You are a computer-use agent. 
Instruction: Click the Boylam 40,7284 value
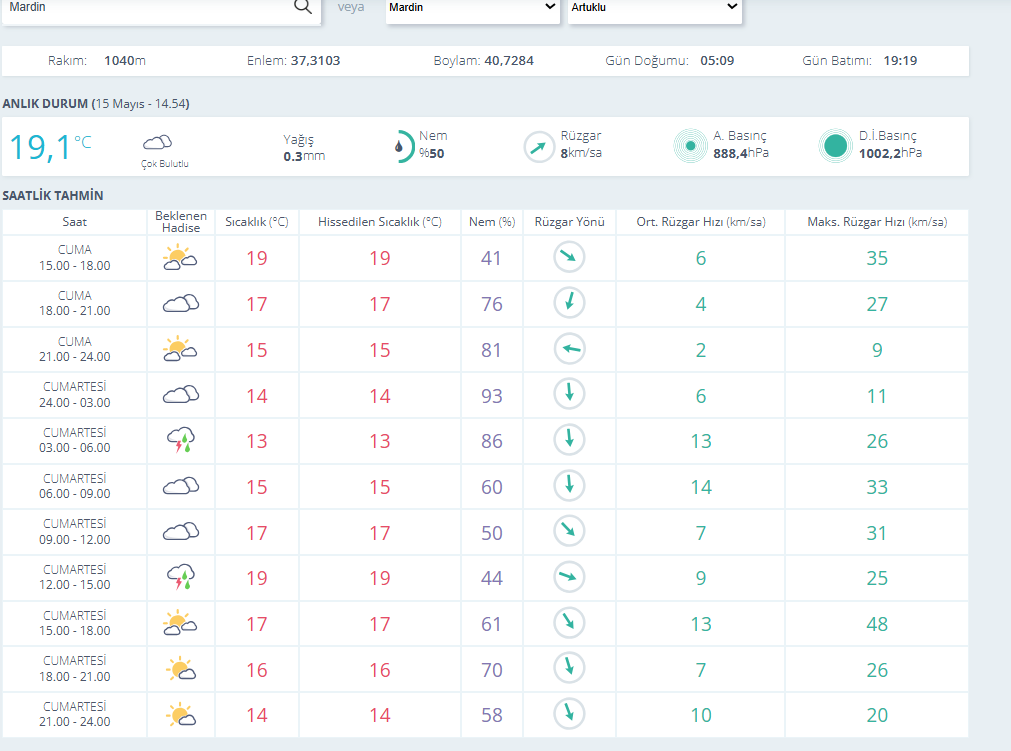point(509,61)
